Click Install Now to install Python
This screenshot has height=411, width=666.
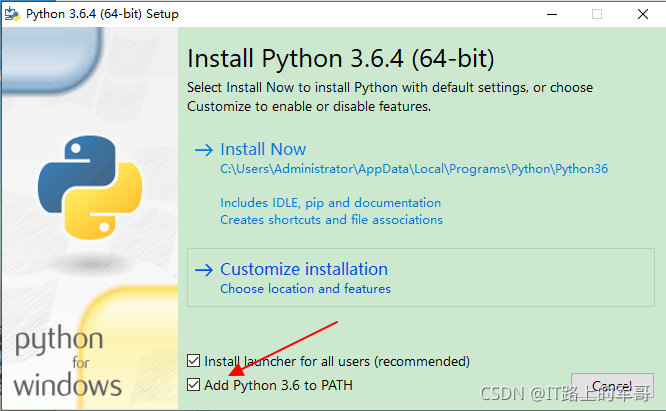point(263,149)
